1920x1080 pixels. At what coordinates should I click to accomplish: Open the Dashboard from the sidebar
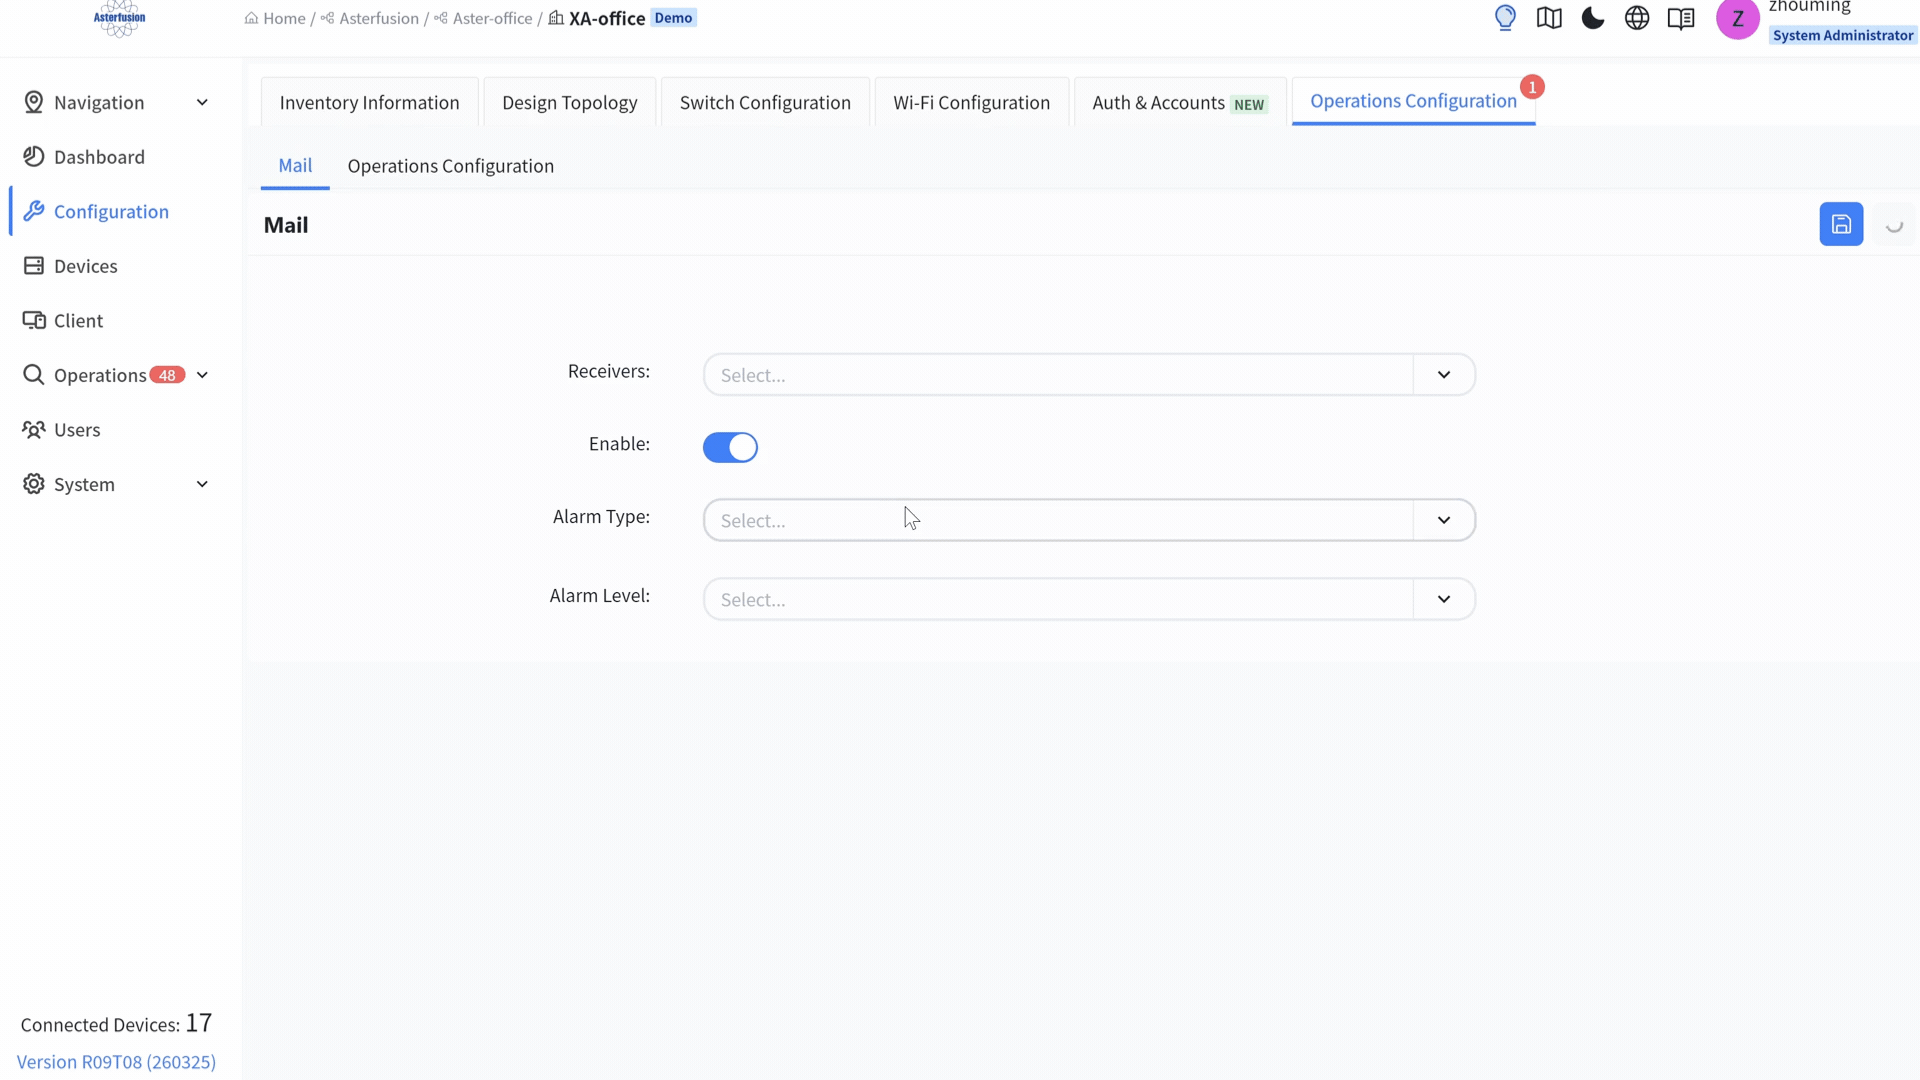coord(99,157)
